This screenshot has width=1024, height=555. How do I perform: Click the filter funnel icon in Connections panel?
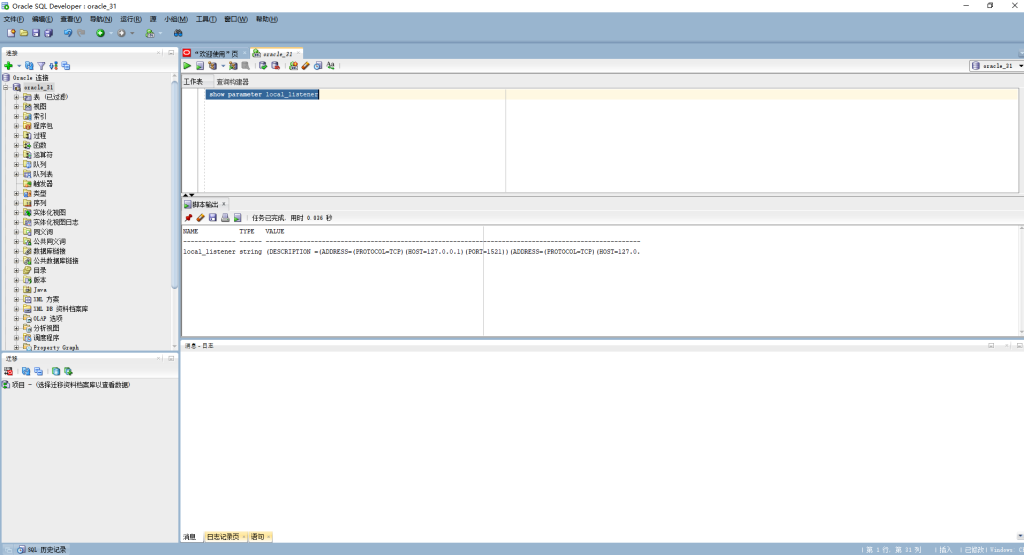coord(42,65)
